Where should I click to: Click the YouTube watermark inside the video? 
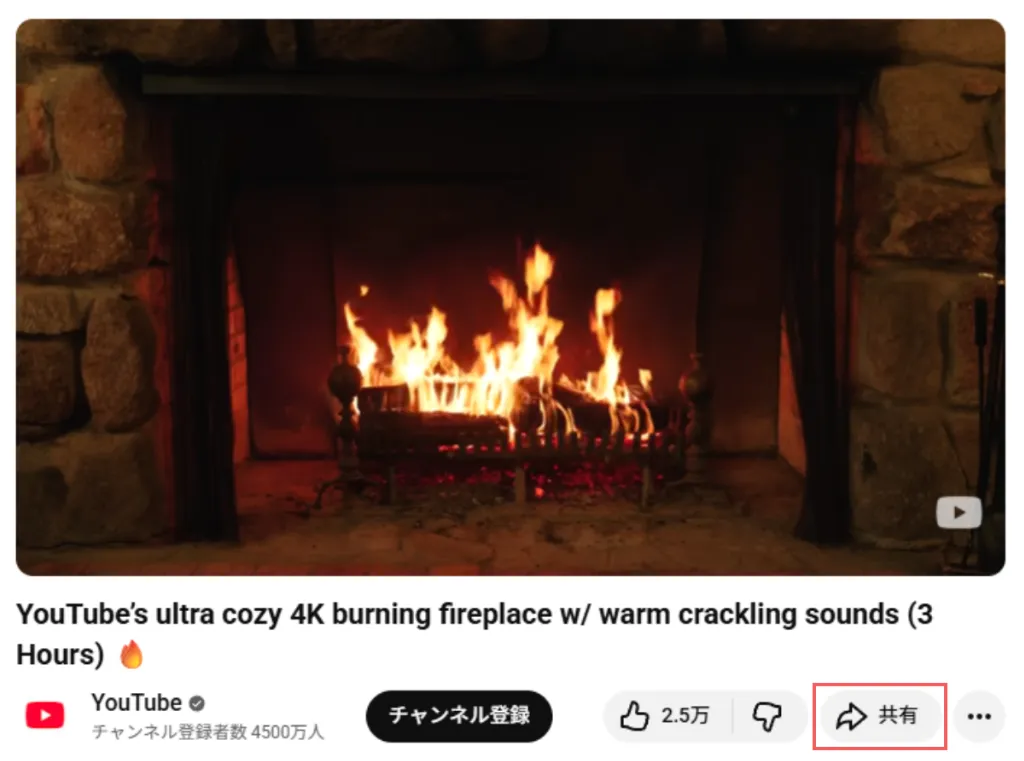point(959,512)
